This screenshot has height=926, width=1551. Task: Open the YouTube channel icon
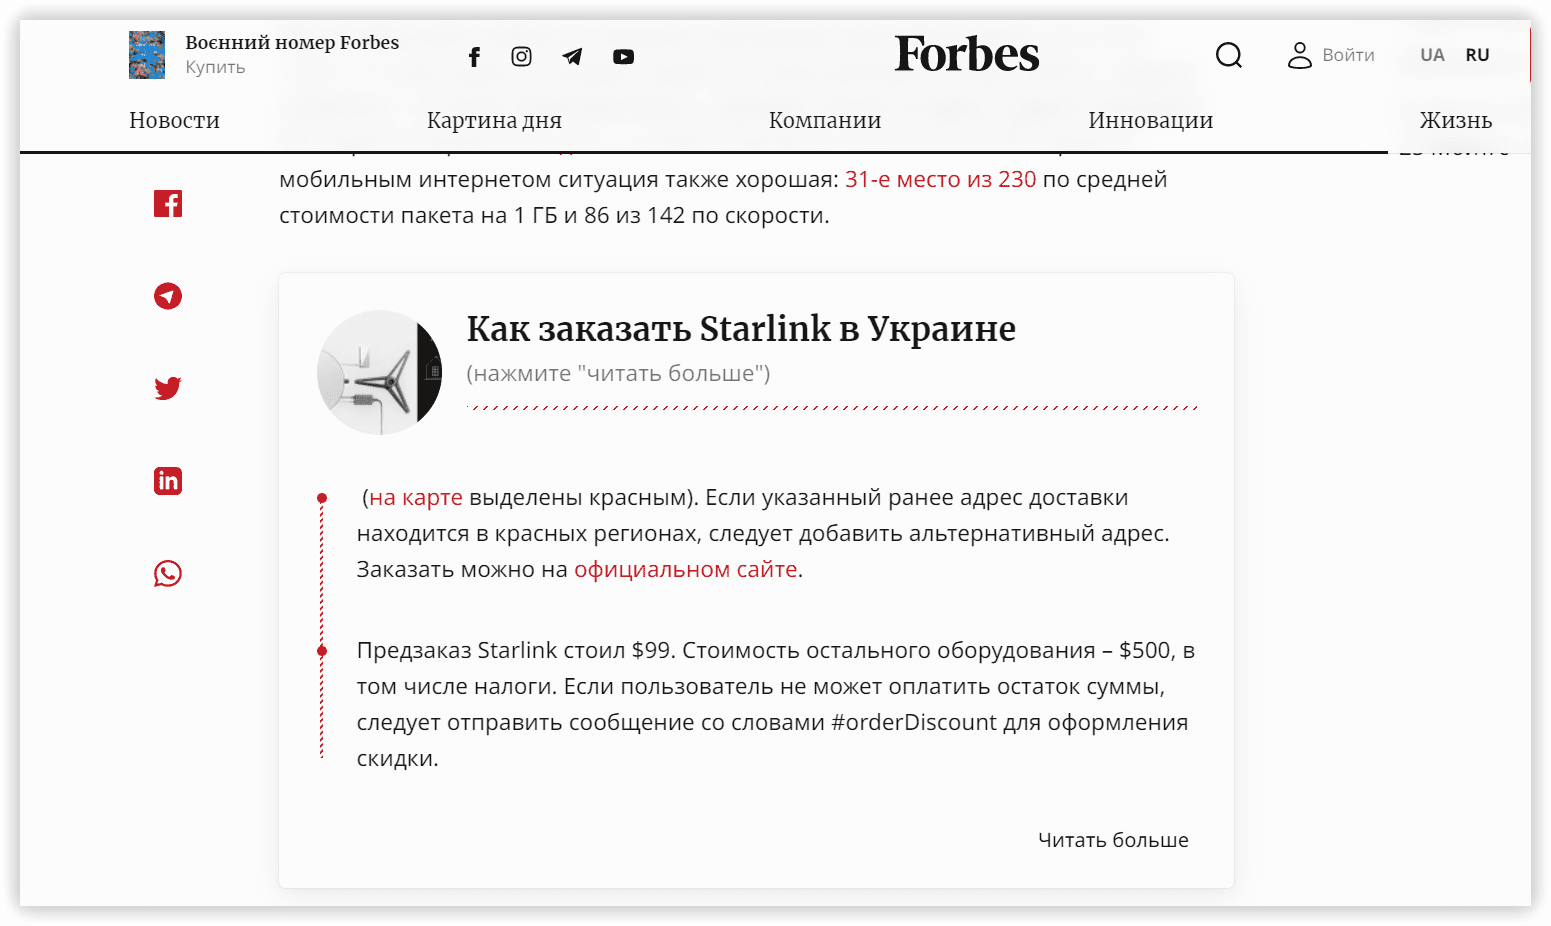[623, 56]
